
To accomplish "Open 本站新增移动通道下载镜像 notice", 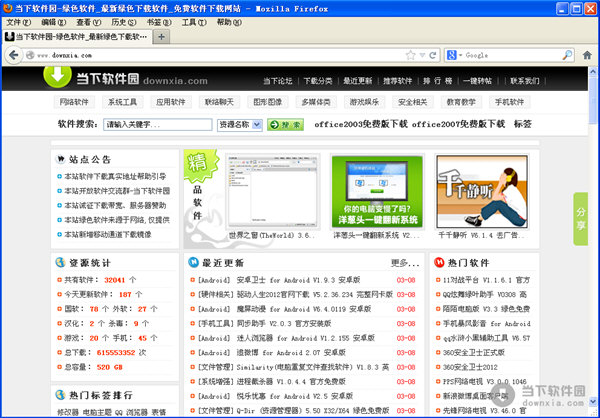I will (108, 234).
